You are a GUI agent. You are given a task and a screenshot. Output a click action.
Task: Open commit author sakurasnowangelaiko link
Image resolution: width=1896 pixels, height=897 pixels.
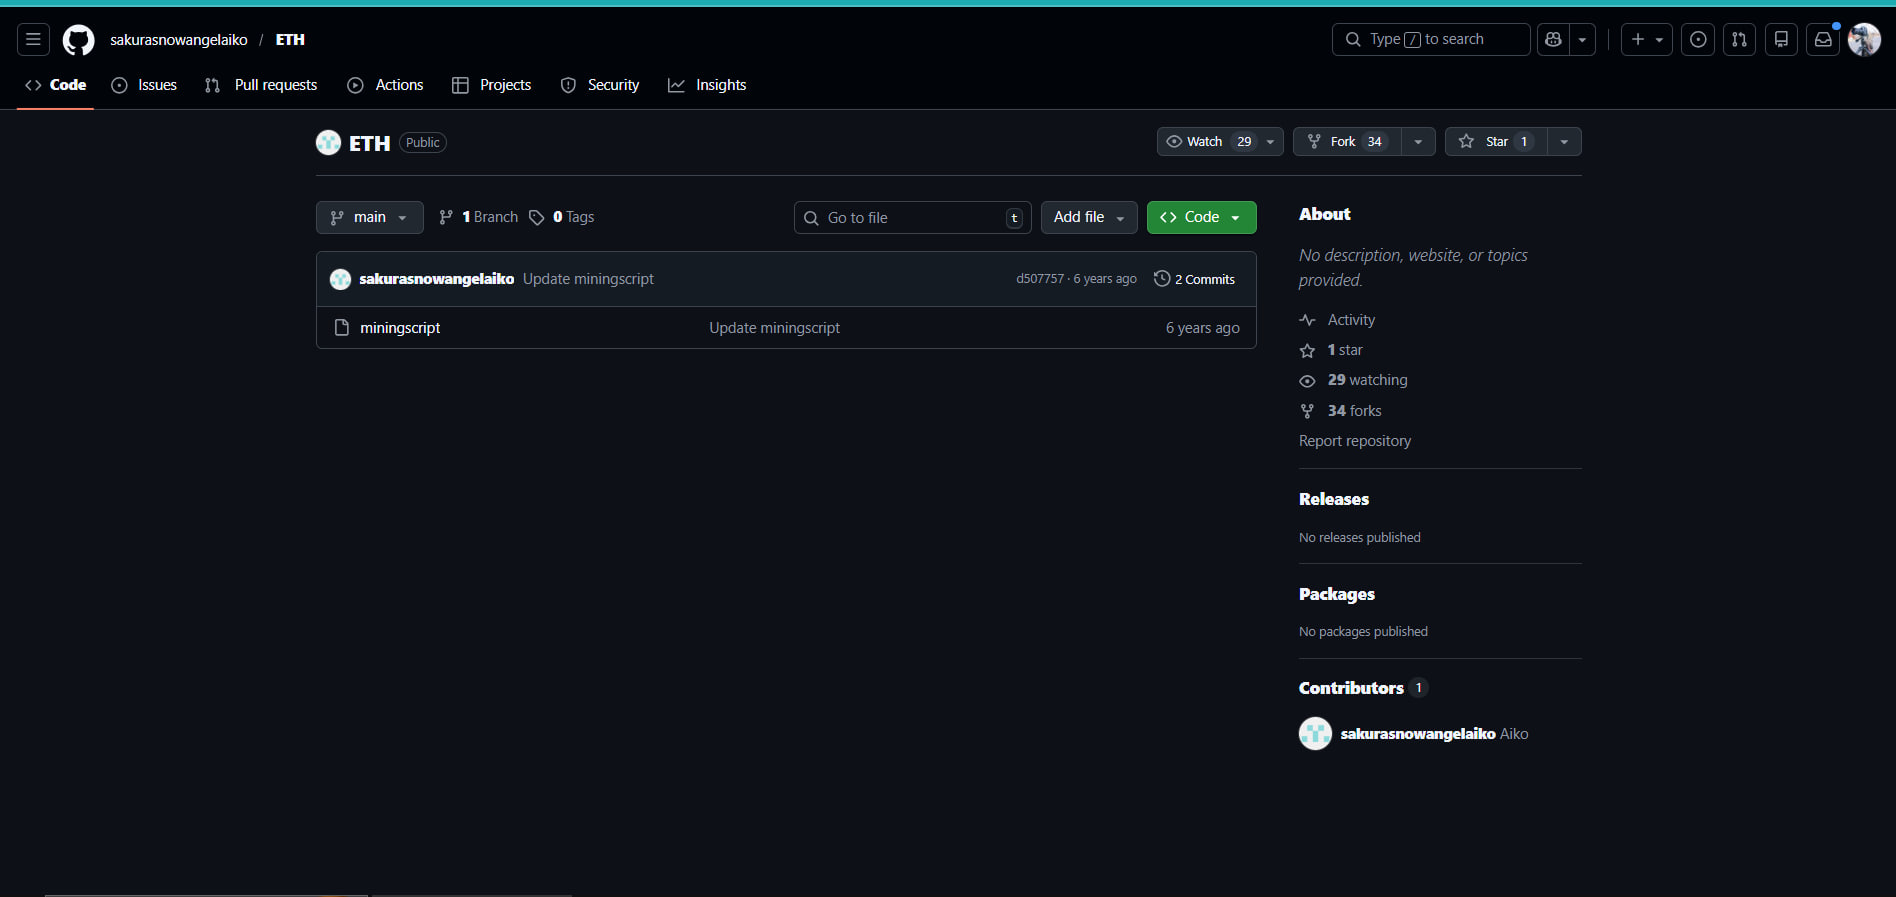tap(437, 280)
